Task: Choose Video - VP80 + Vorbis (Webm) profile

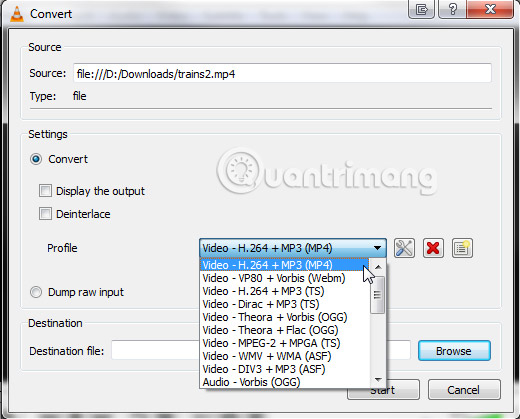Action: click(x=284, y=278)
